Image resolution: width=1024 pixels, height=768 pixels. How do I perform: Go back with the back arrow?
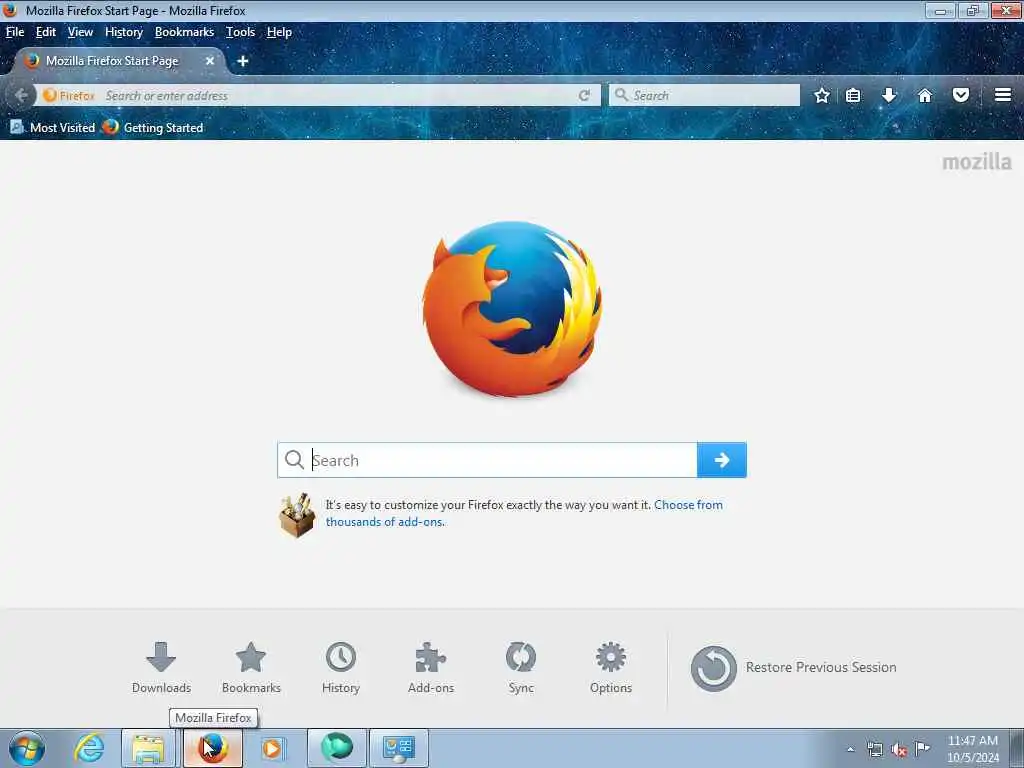21,95
